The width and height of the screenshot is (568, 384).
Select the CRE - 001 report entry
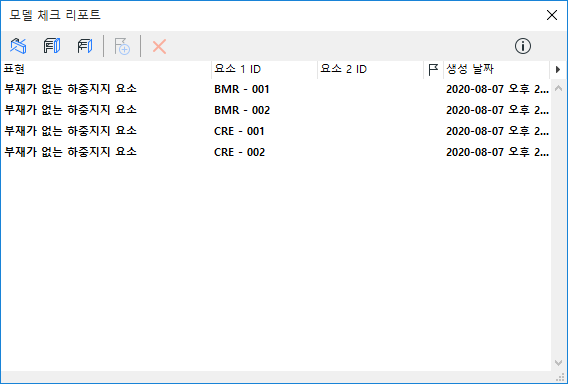click(276, 131)
